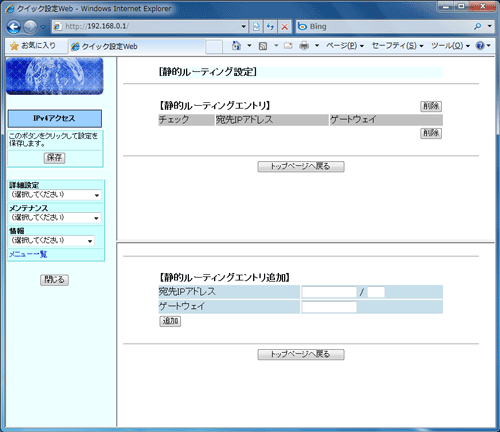Click the red Stop loading icon
The height and width of the screenshot is (432, 500).
pyautogui.click(x=285, y=27)
